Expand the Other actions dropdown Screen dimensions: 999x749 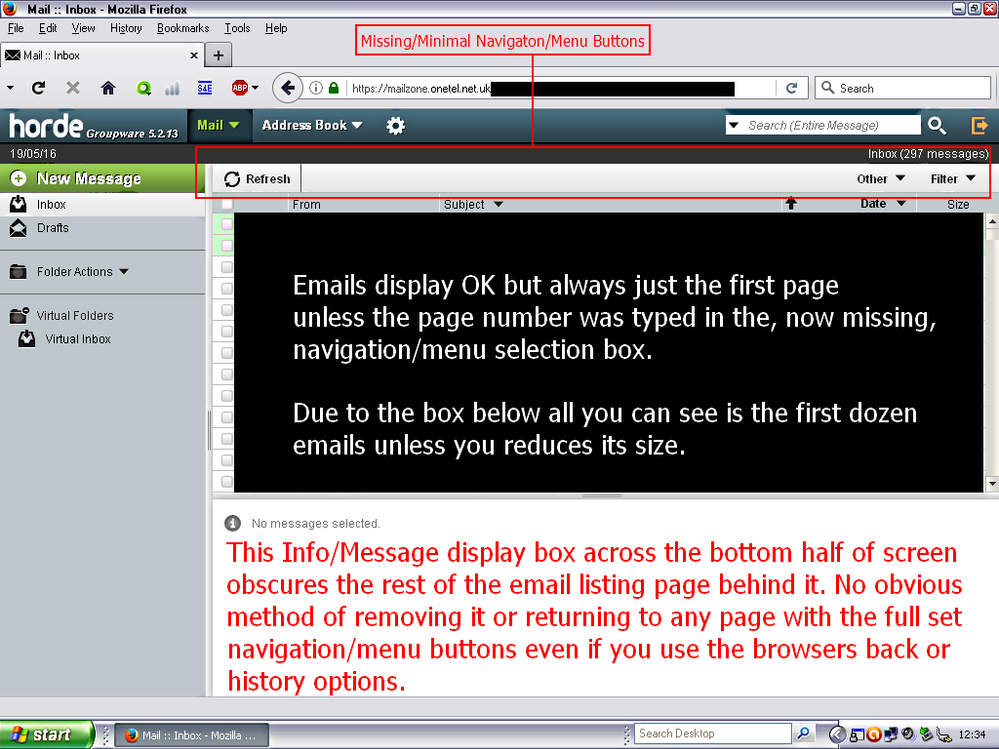click(880, 179)
